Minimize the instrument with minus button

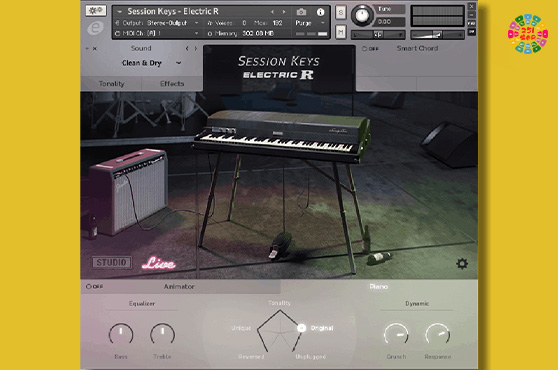pos(472,15)
